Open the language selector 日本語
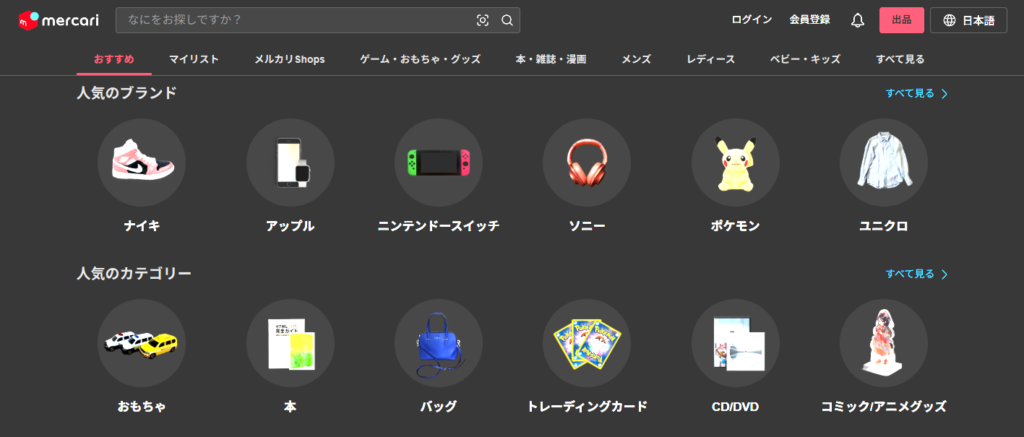1024x437 pixels. click(x=968, y=20)
